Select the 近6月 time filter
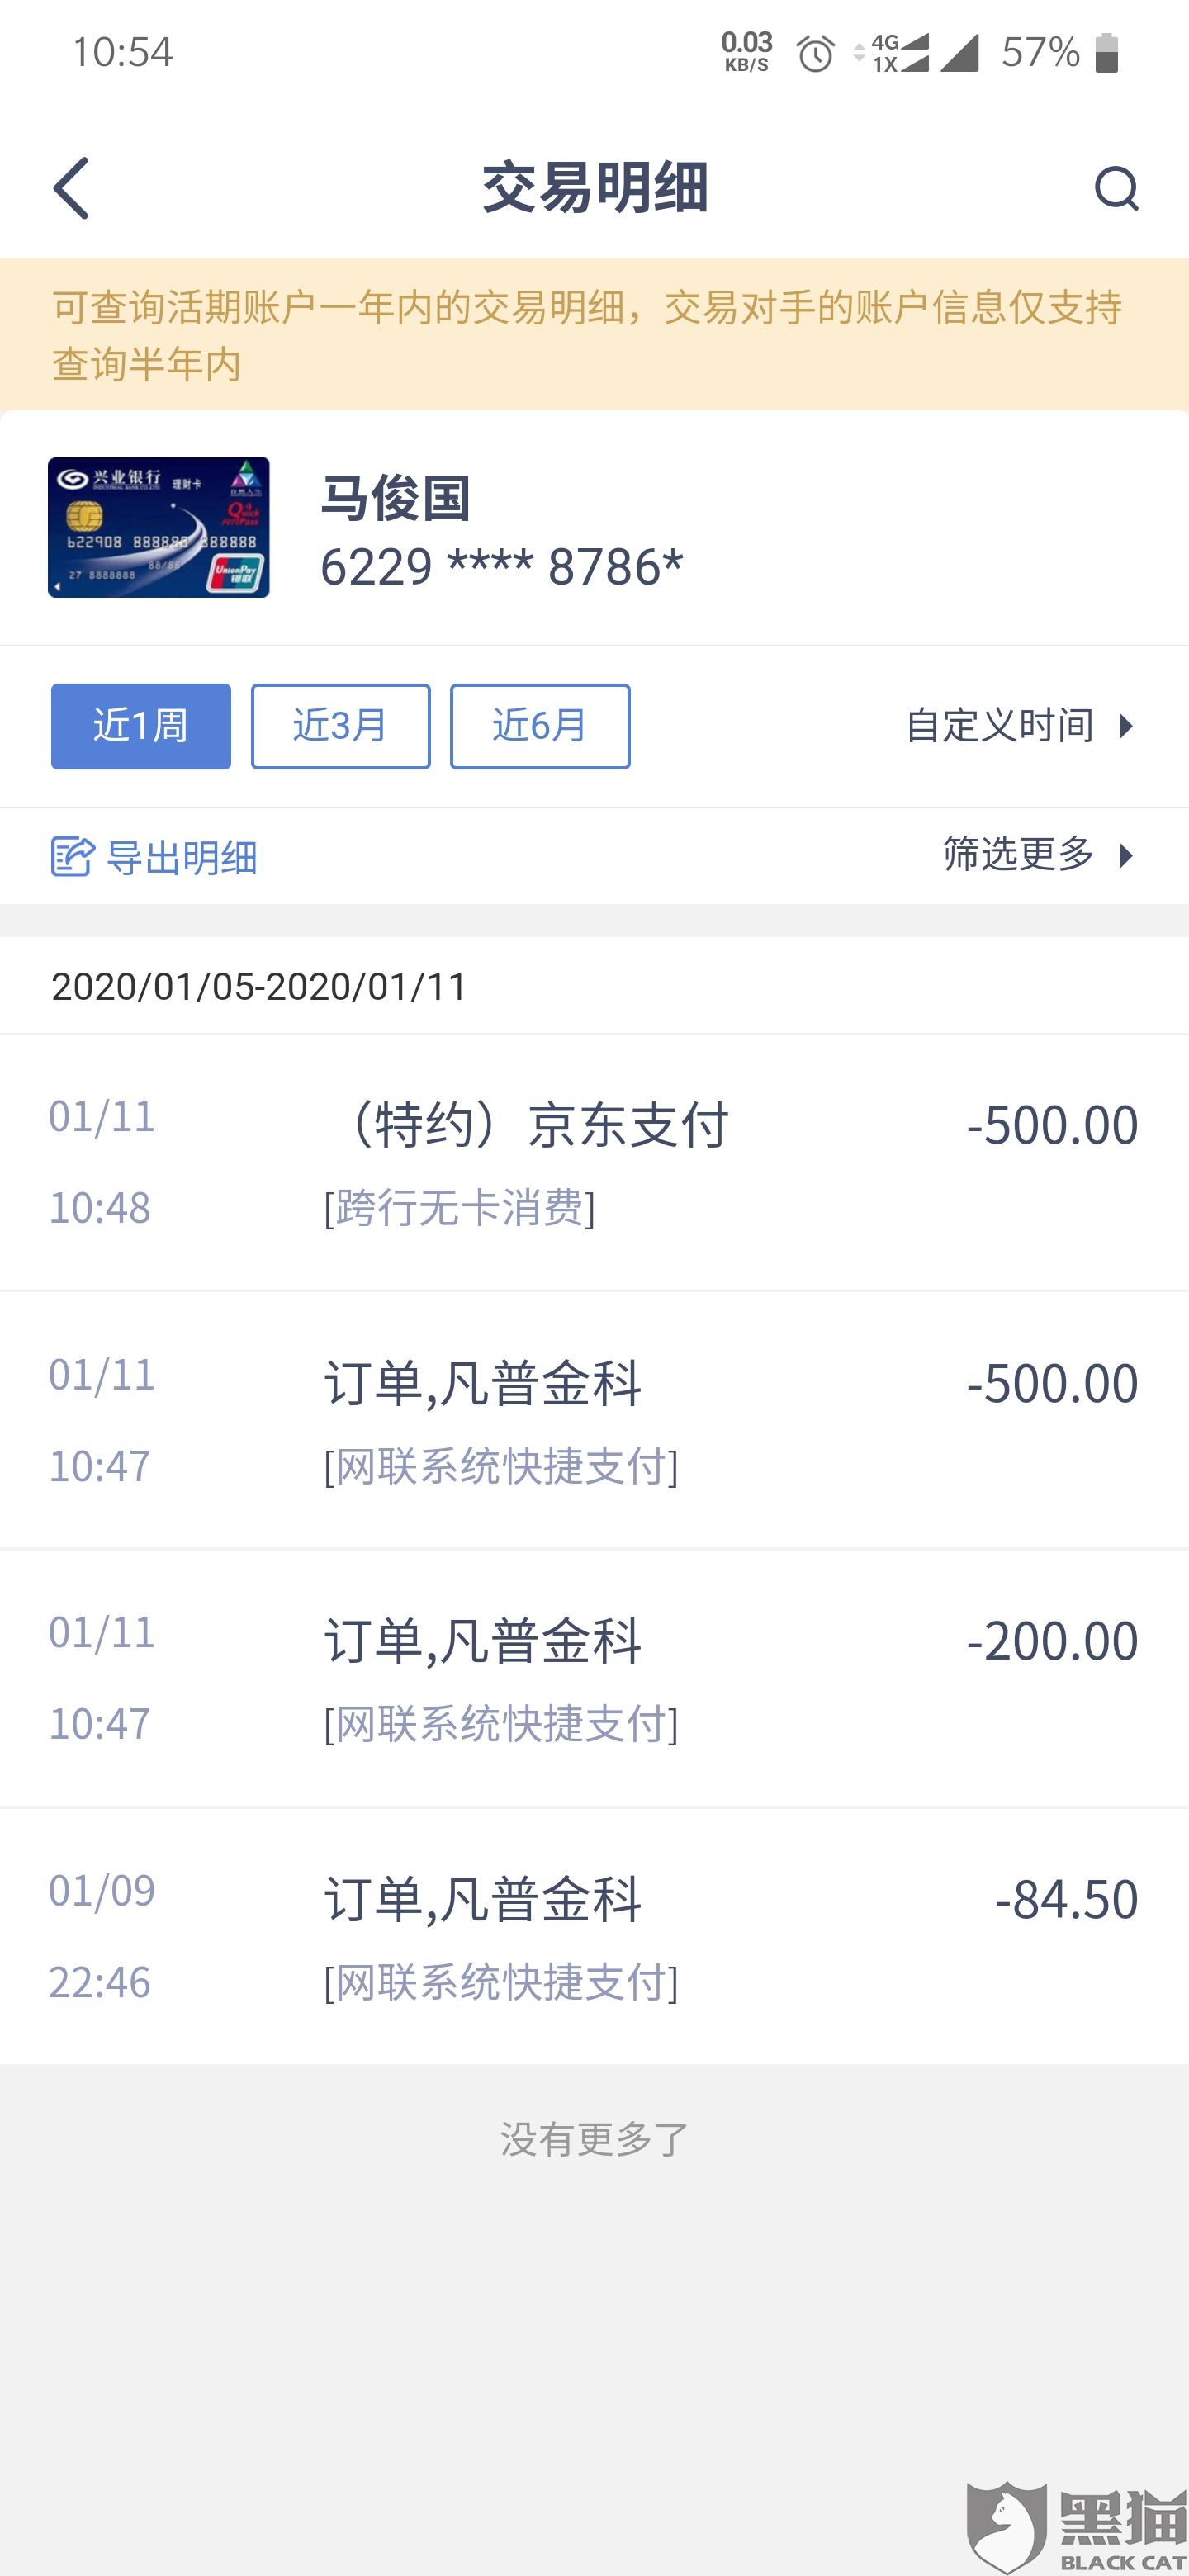 pyautogui.click(x=540, y=726)
